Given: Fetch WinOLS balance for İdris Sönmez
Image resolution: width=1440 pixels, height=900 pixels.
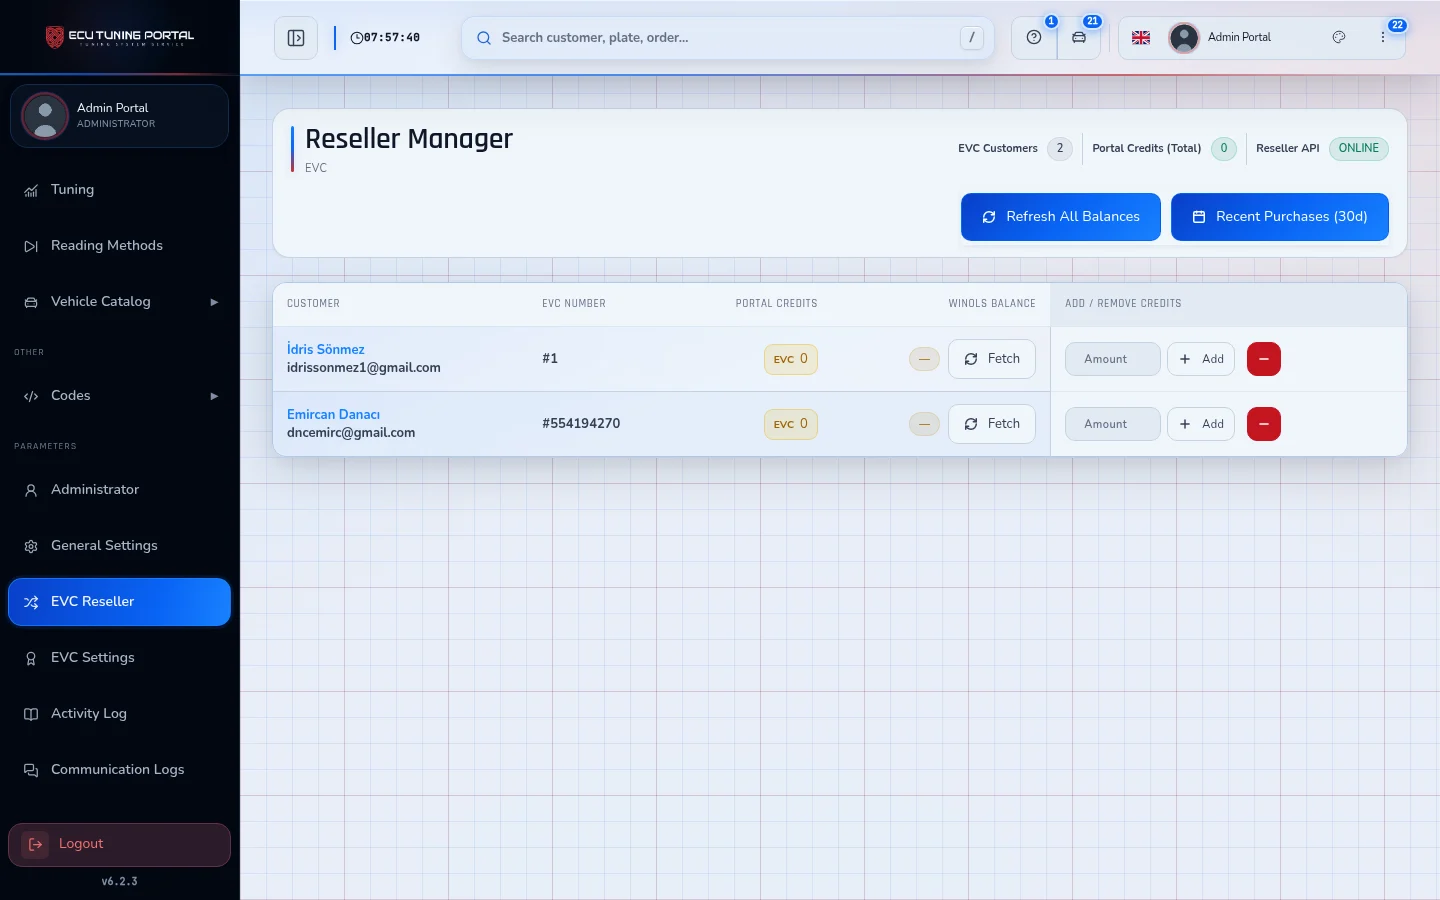Looking at the screenshot, I should 992,359.
